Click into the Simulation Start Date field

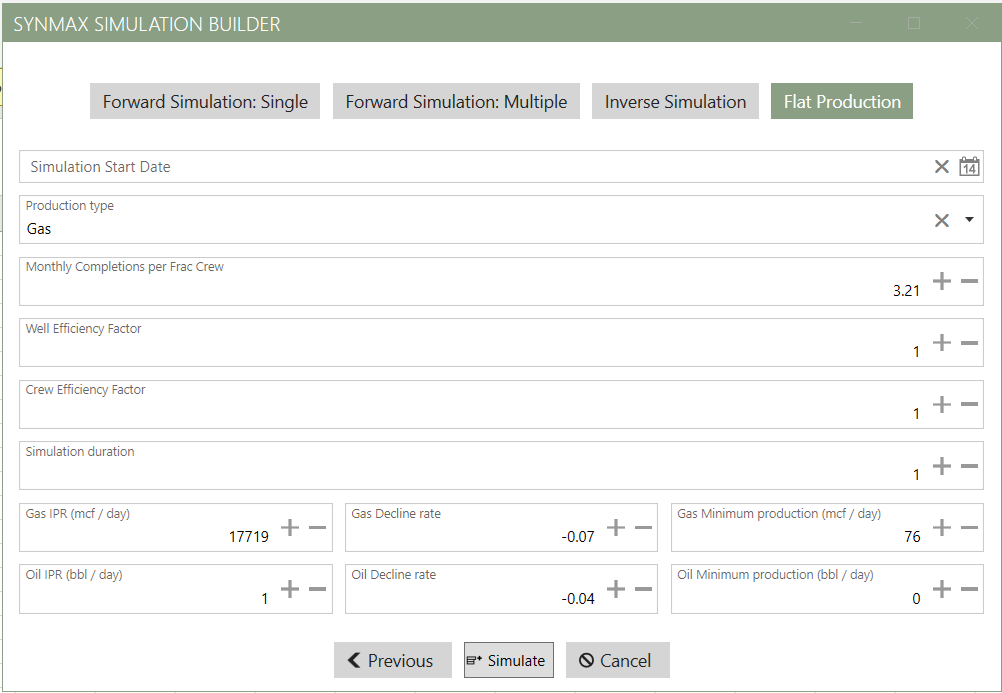470,167
